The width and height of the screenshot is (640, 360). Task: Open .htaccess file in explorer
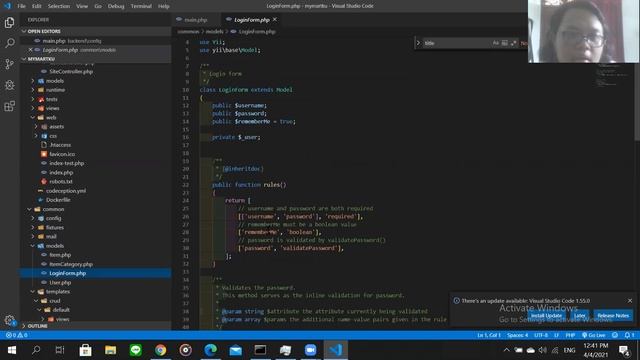point(60,145)
